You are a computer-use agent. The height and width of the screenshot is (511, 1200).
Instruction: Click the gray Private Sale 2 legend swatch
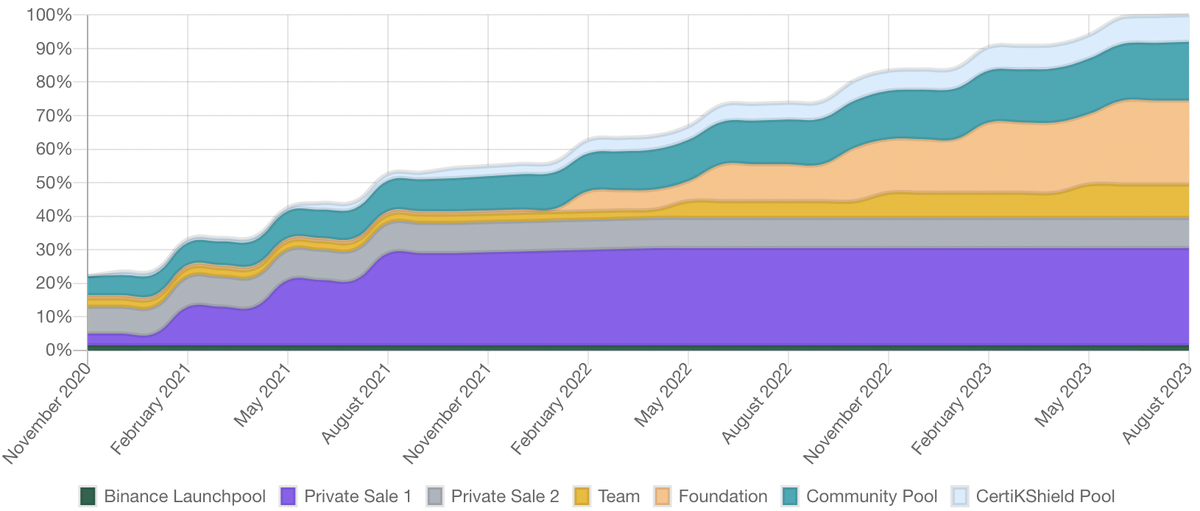click(435, 496)
